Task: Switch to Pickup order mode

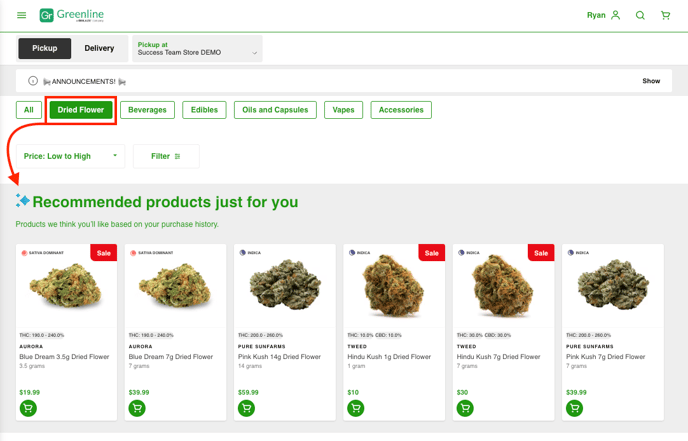Action: tap(45, 48)
